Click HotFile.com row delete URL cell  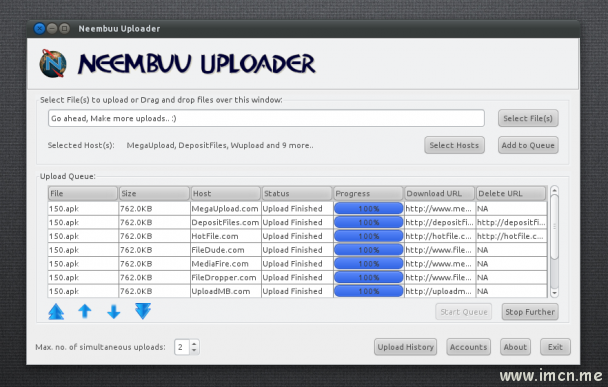(511, 236)
